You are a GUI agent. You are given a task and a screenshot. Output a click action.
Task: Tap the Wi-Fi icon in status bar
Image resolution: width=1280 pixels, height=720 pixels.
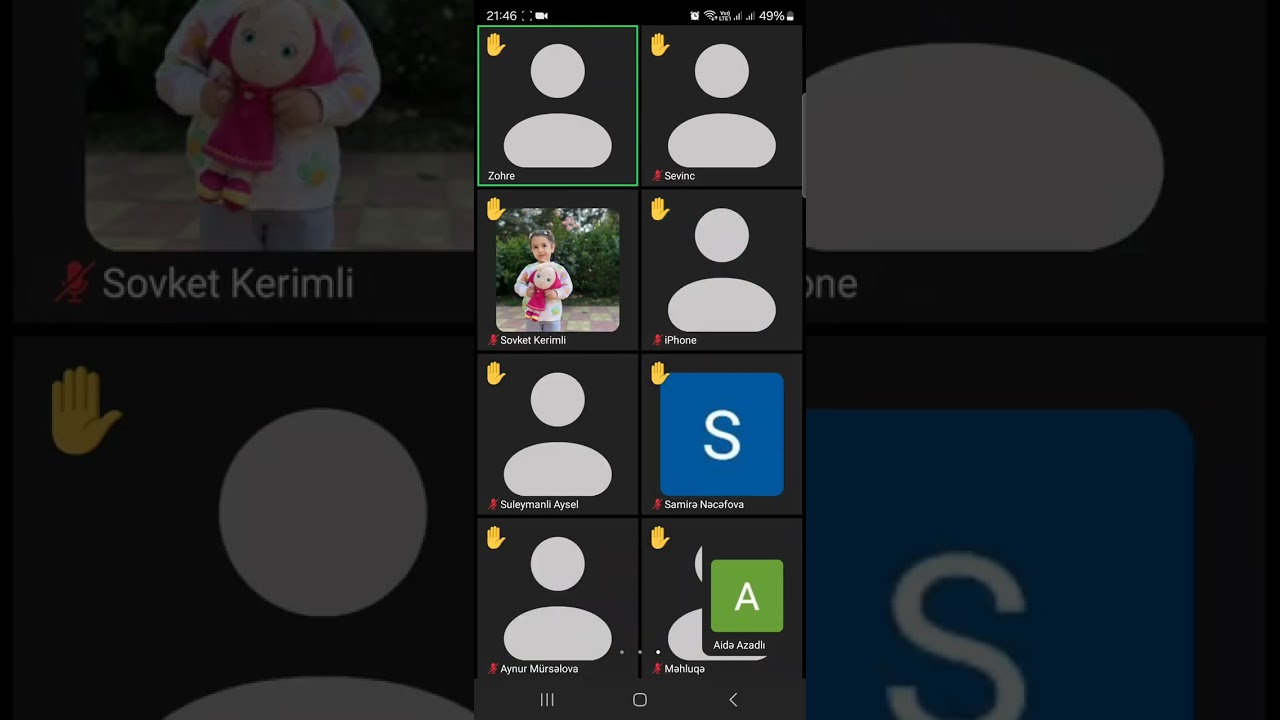tap(710, 16)
